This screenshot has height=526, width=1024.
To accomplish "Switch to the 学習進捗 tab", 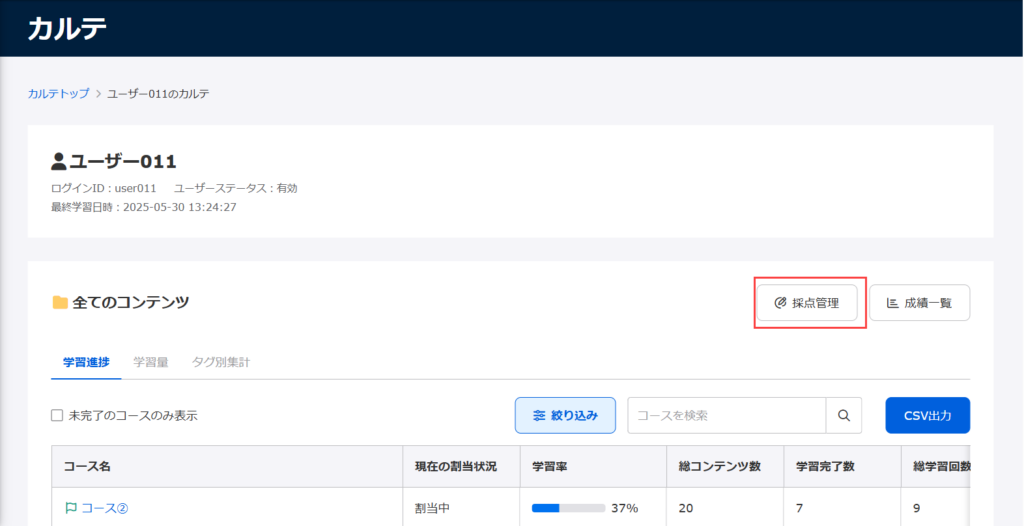I will (86, 362).
